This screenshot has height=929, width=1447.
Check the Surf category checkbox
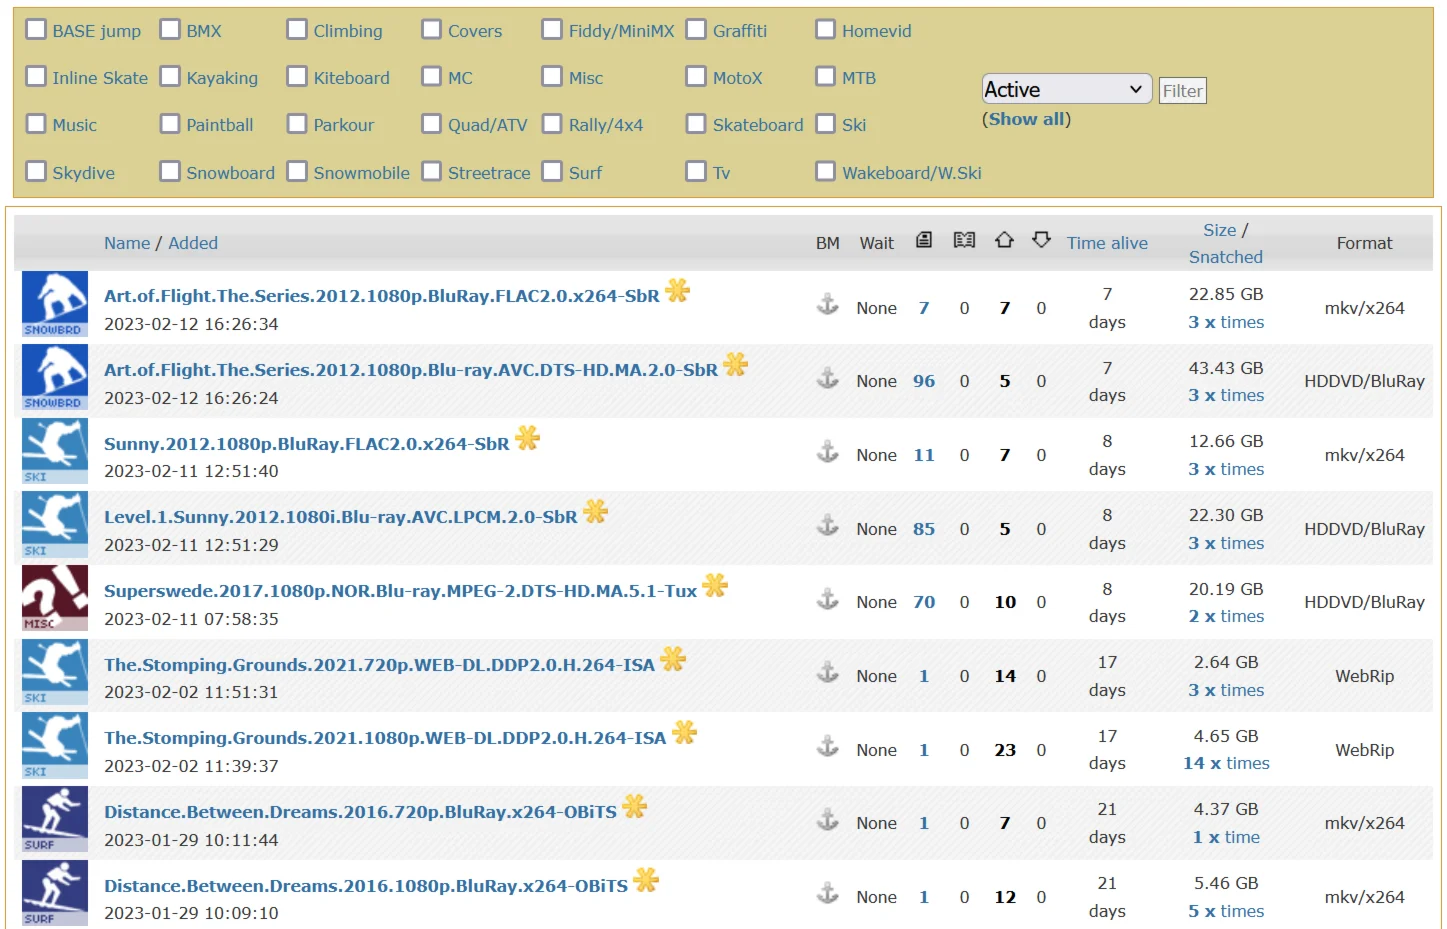(x=552, y=171)
